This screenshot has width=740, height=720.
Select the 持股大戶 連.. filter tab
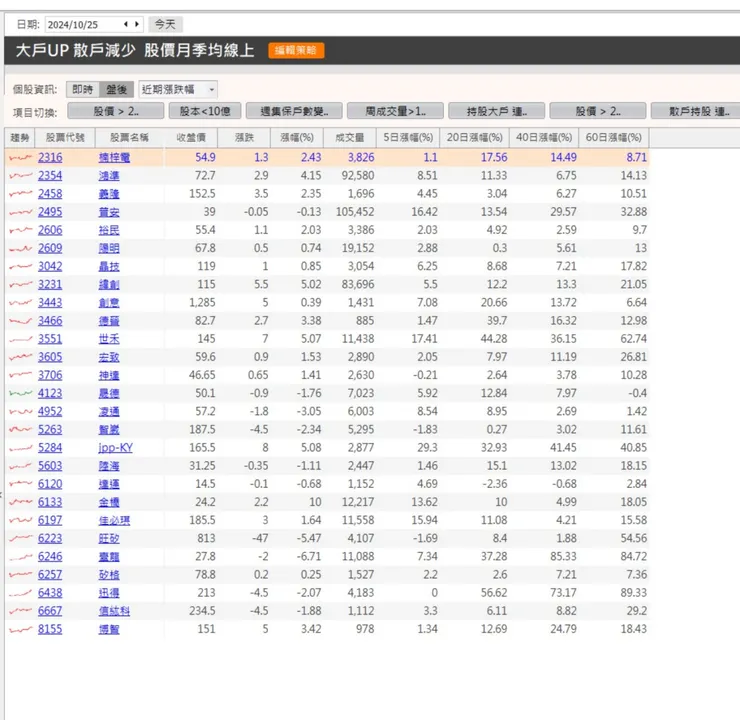[496, 111]
